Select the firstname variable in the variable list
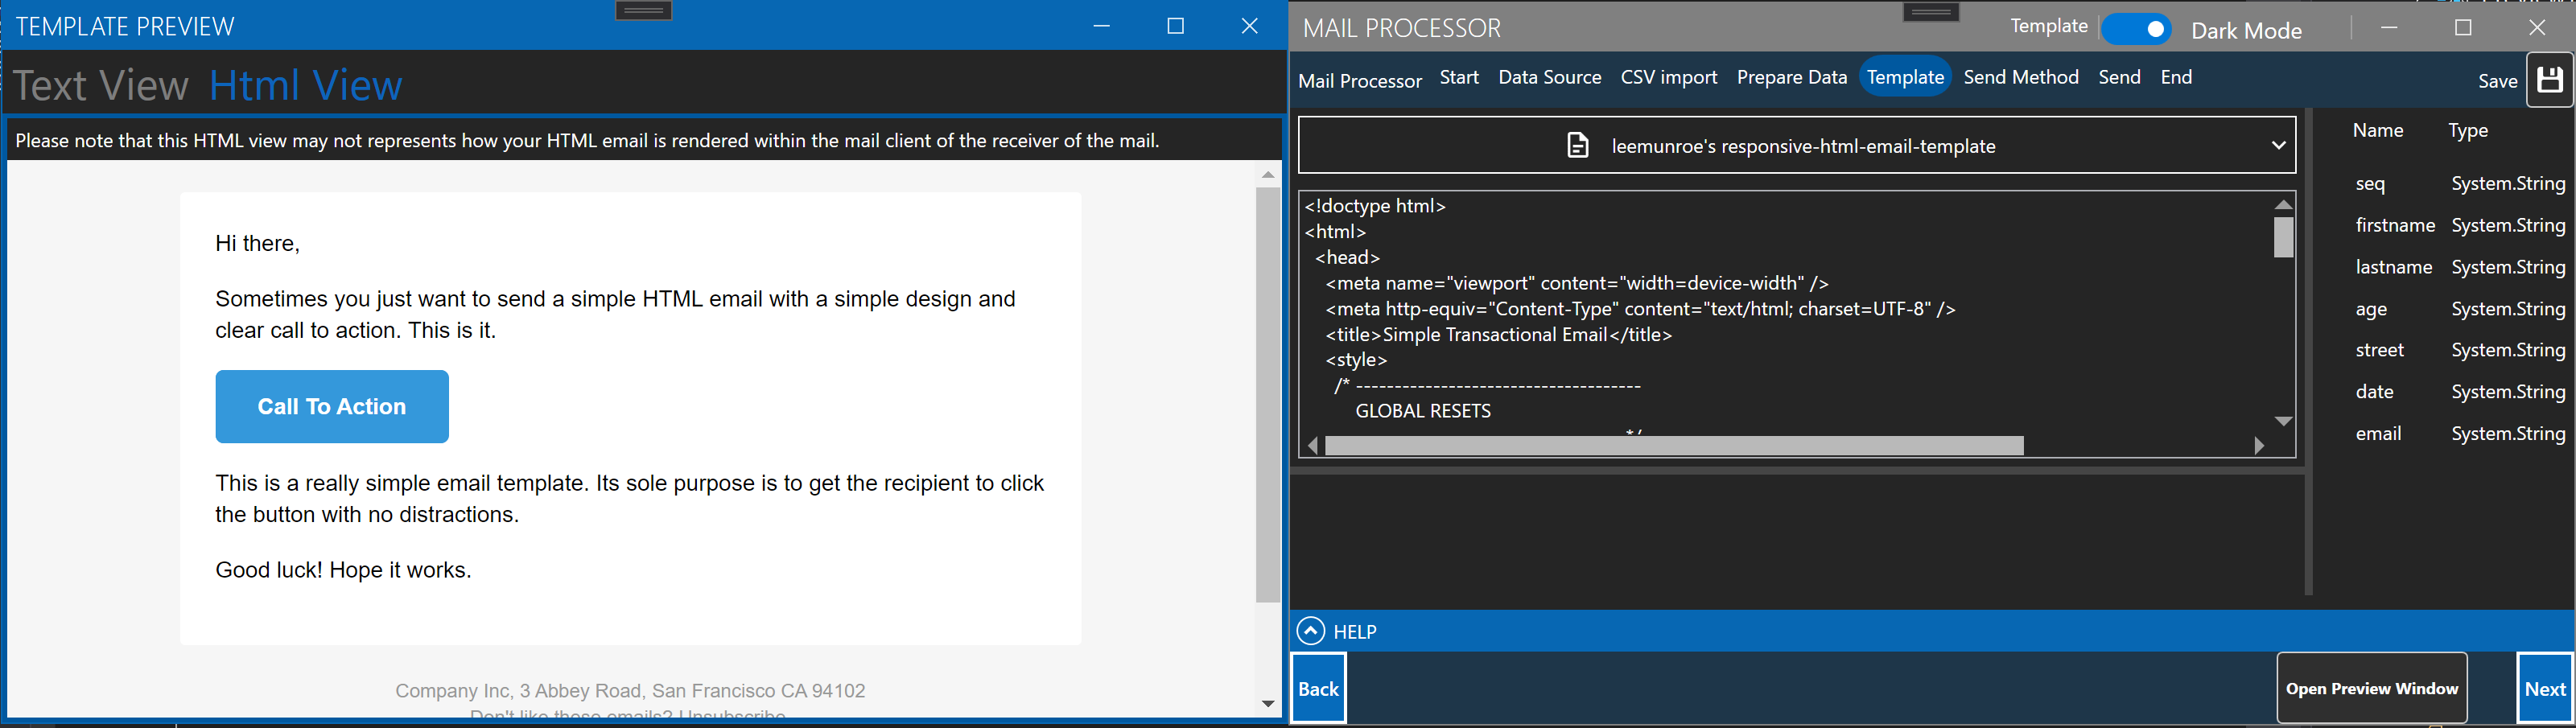This screenshot has width=2576, height=728. (x=2394, y=225)
